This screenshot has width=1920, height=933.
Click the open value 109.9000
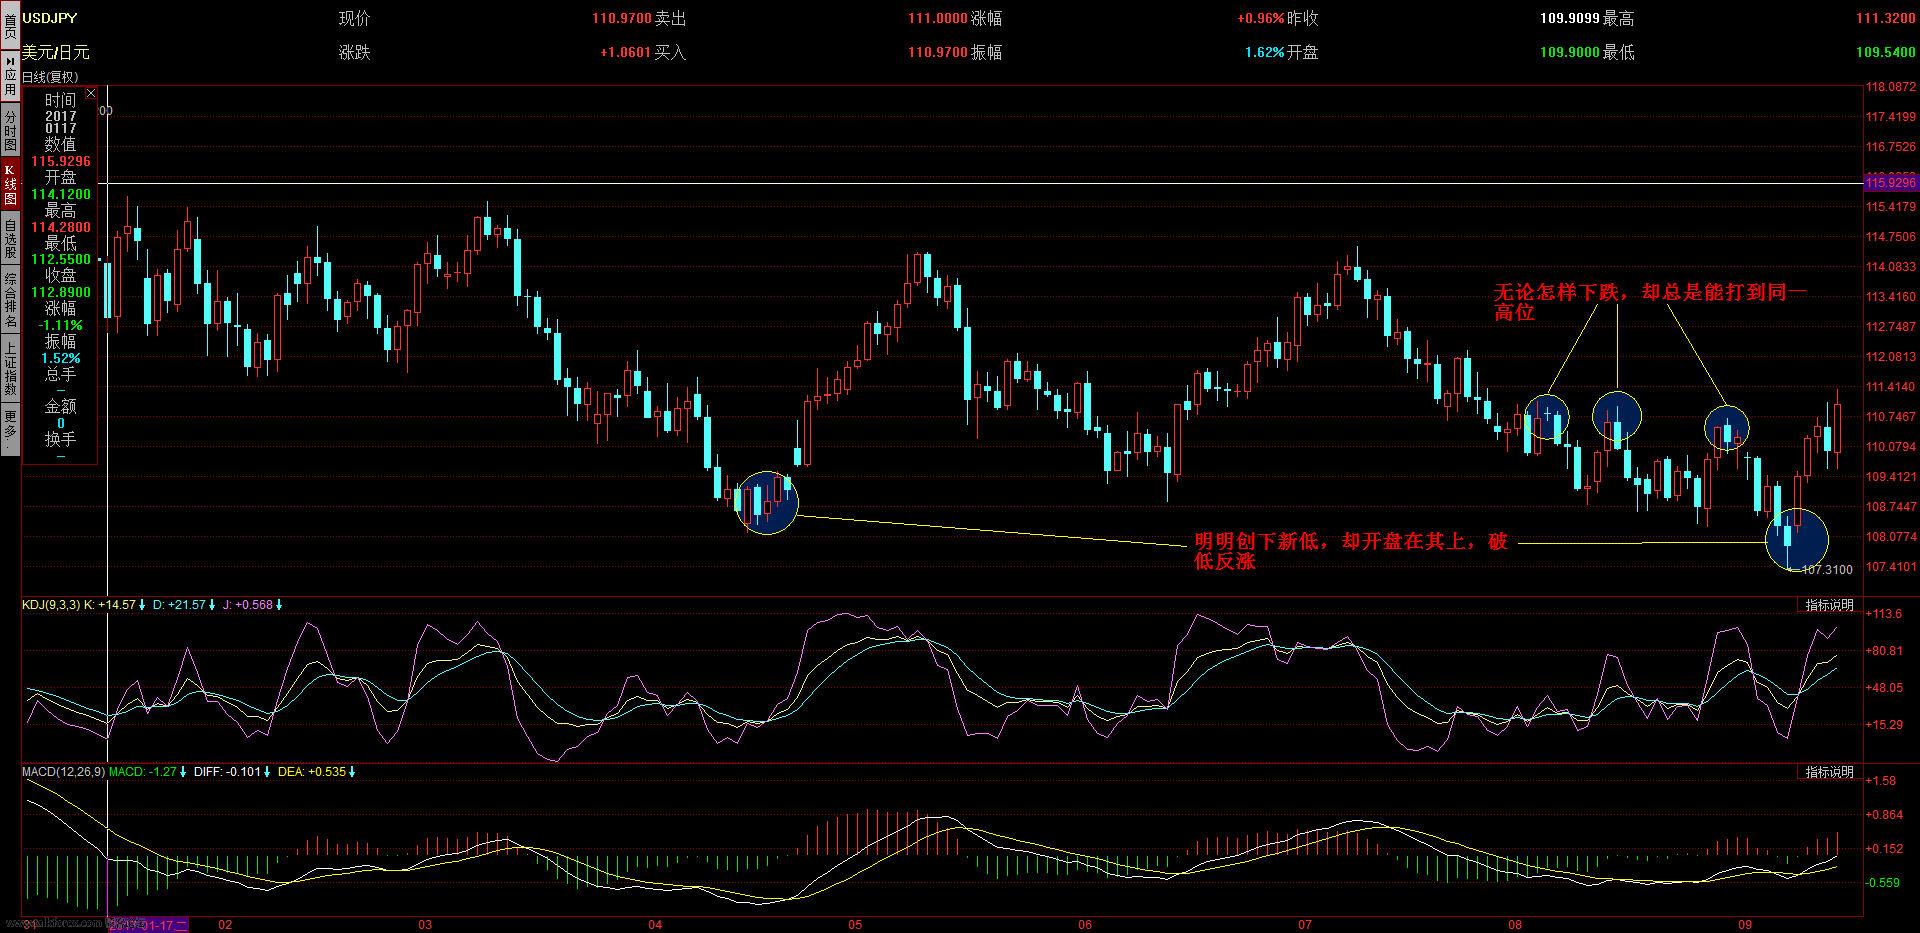tap(1570, 52)
